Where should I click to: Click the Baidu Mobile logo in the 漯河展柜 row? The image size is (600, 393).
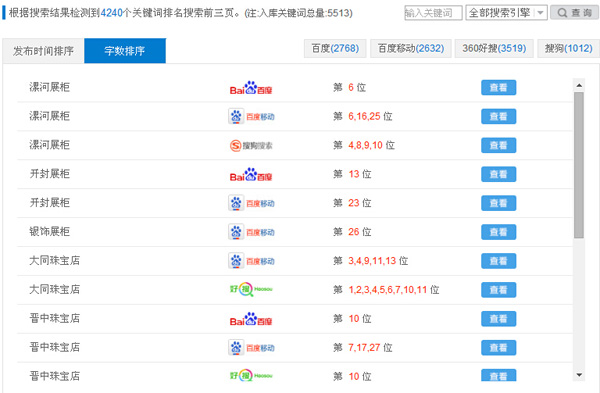pos(251,116)
